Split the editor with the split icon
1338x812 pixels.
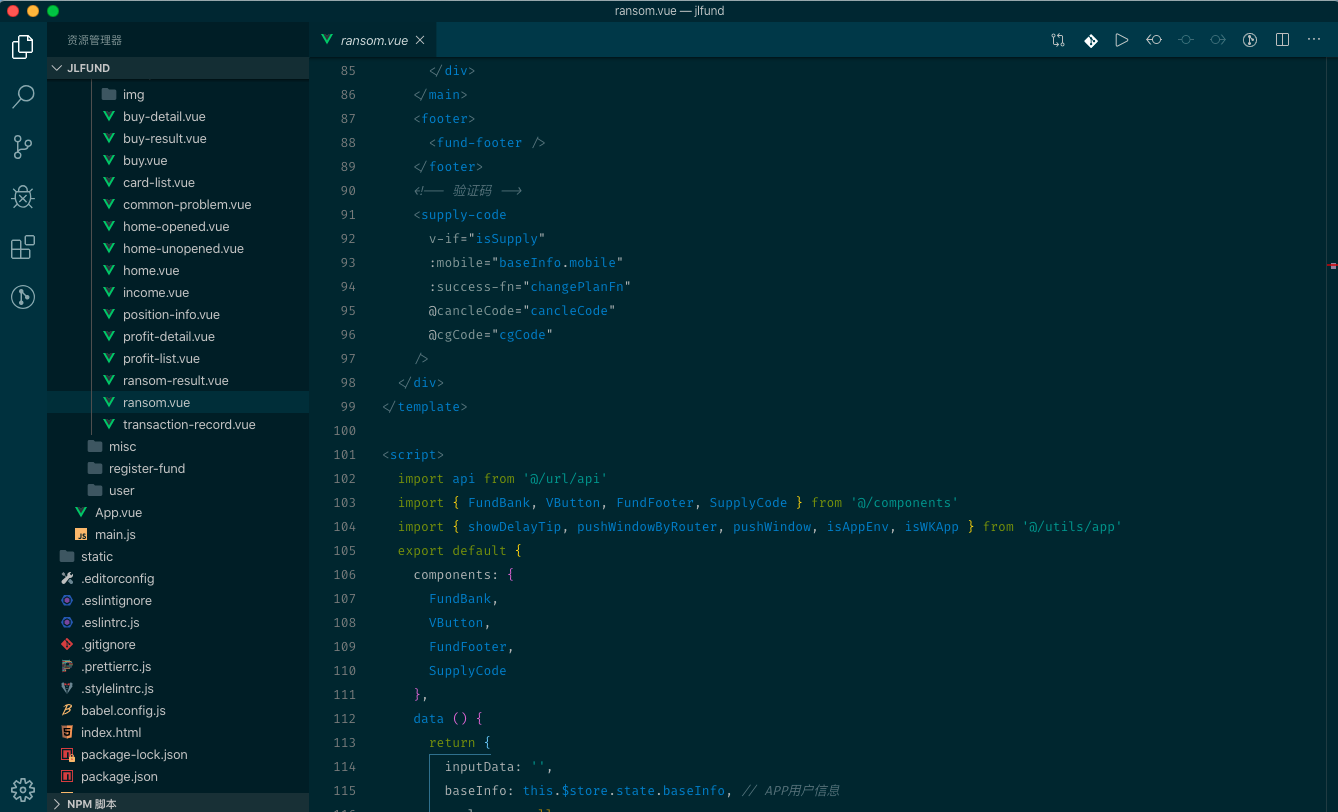click(x=1282, y=40)
